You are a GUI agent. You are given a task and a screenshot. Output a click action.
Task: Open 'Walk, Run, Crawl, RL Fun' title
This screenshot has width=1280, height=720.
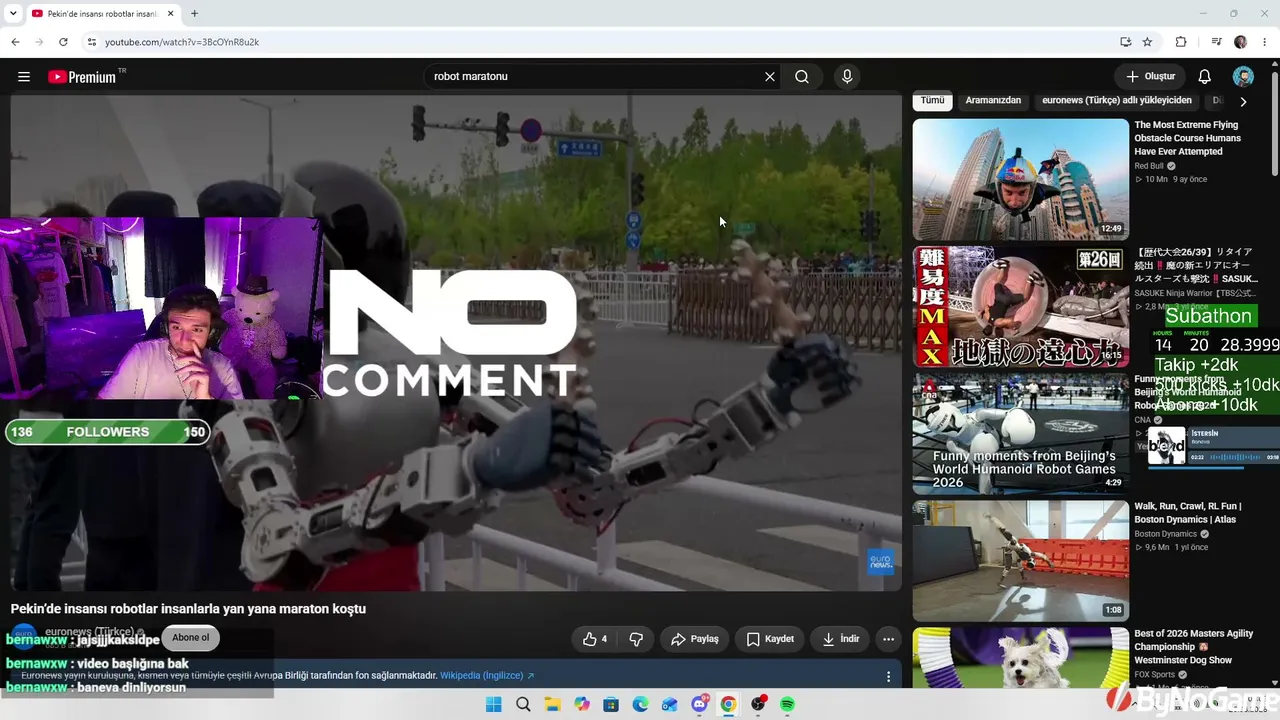tap(1188, 513)
